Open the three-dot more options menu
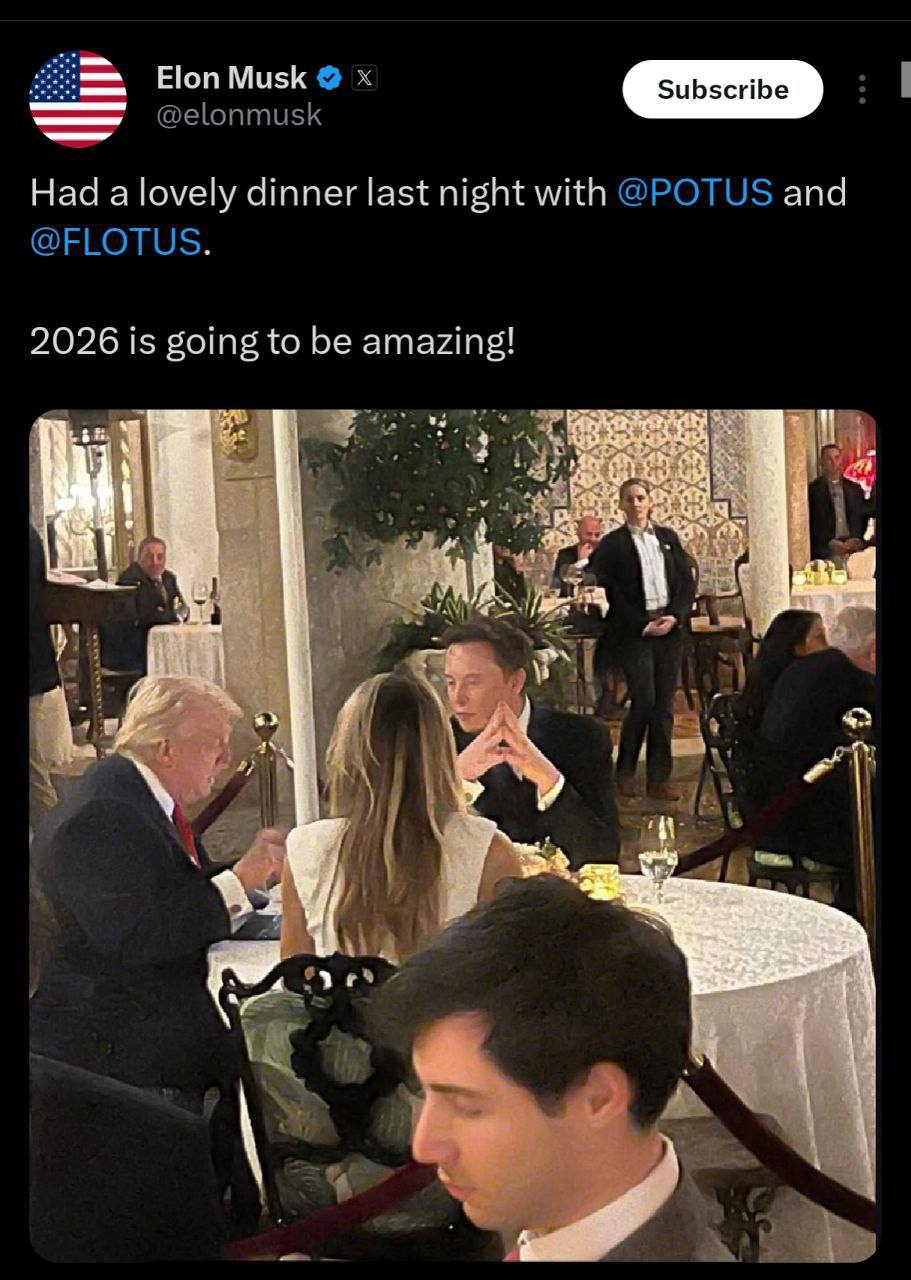Screen dimensions: 911x1280 point(862,90)
